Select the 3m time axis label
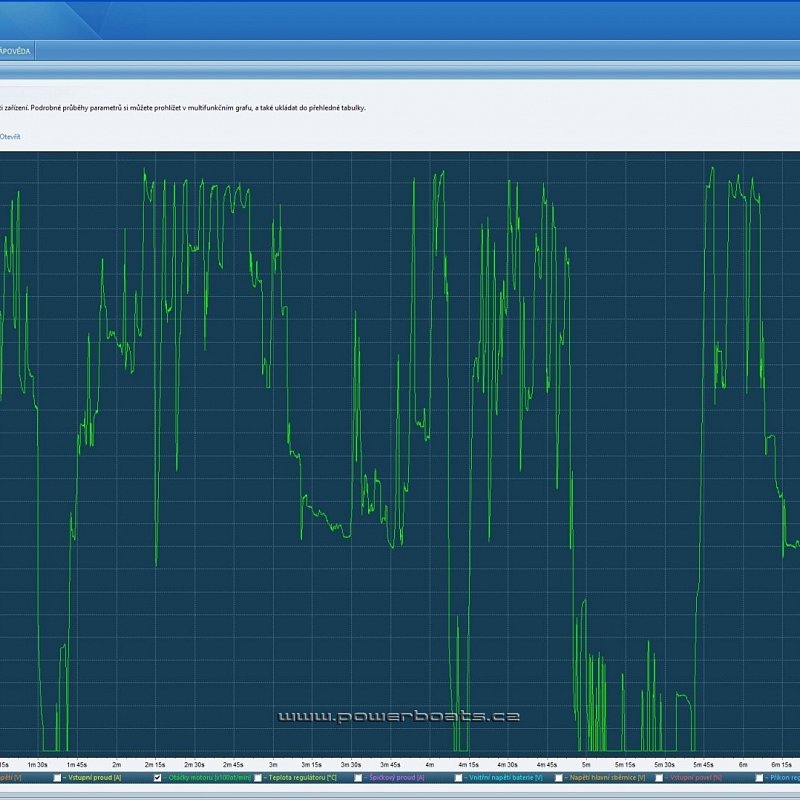Viewport: 800px width, 800px height. (x=273, y=763)
